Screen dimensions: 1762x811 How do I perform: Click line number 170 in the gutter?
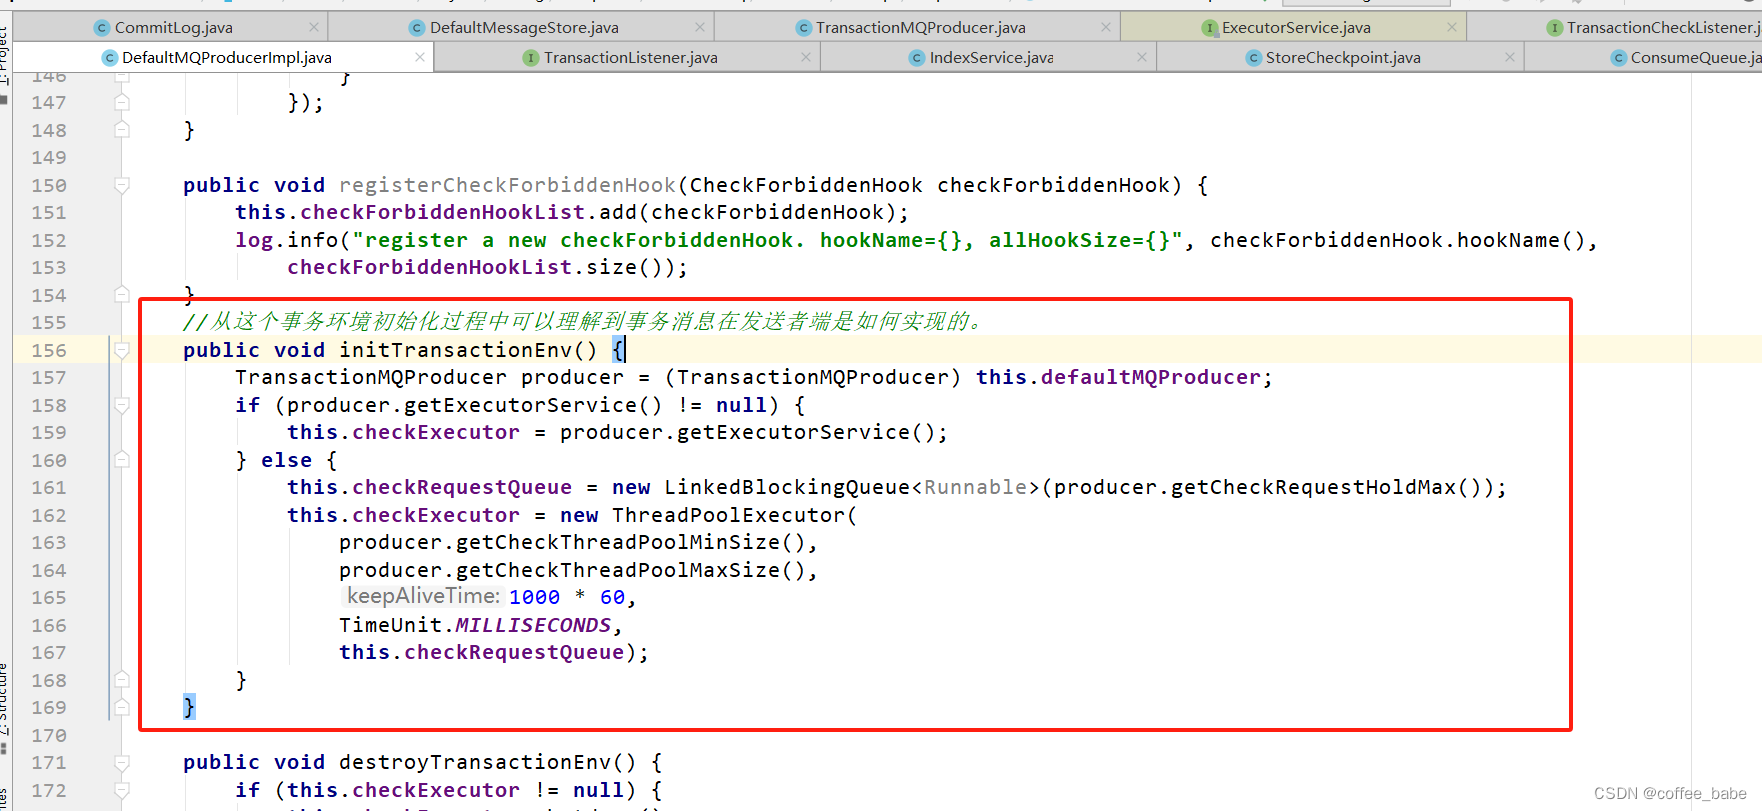(49, 735)
